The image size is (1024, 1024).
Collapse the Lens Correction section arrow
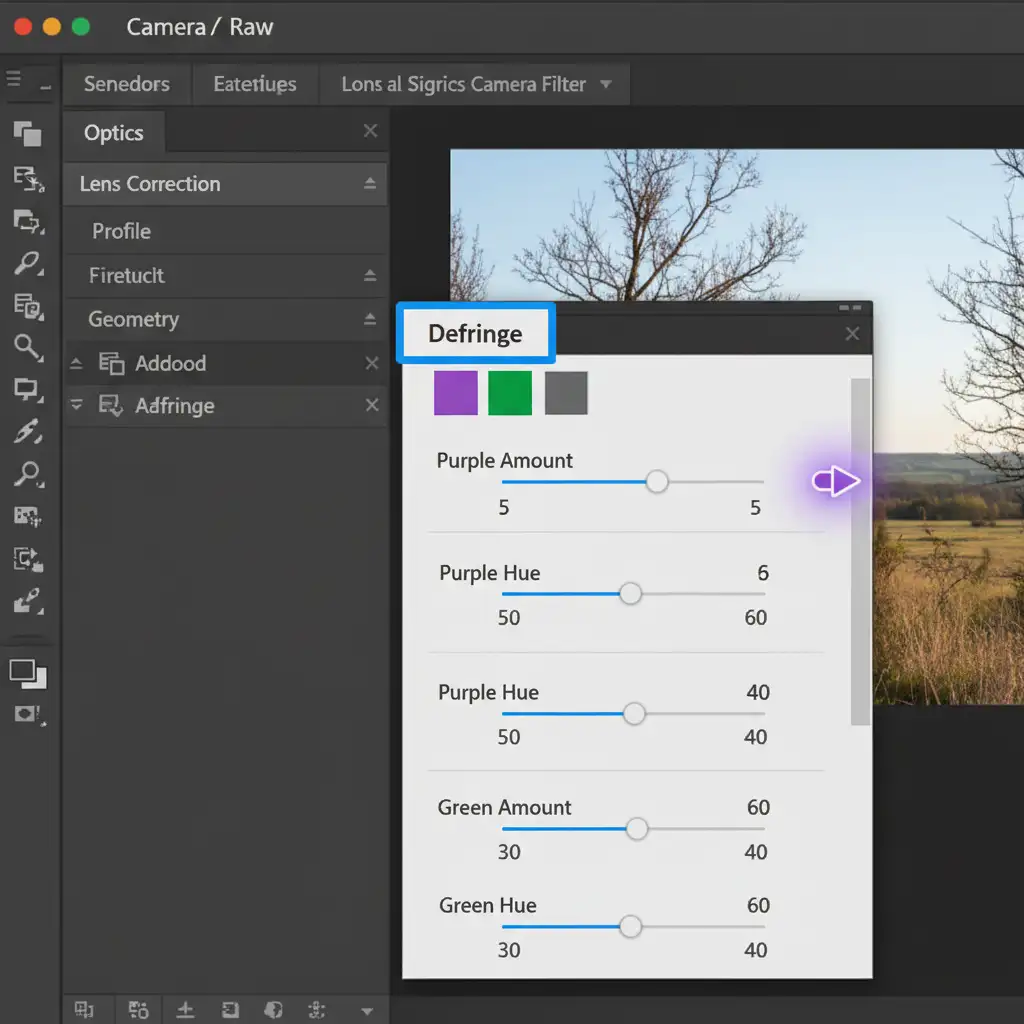tap(370, 184)
